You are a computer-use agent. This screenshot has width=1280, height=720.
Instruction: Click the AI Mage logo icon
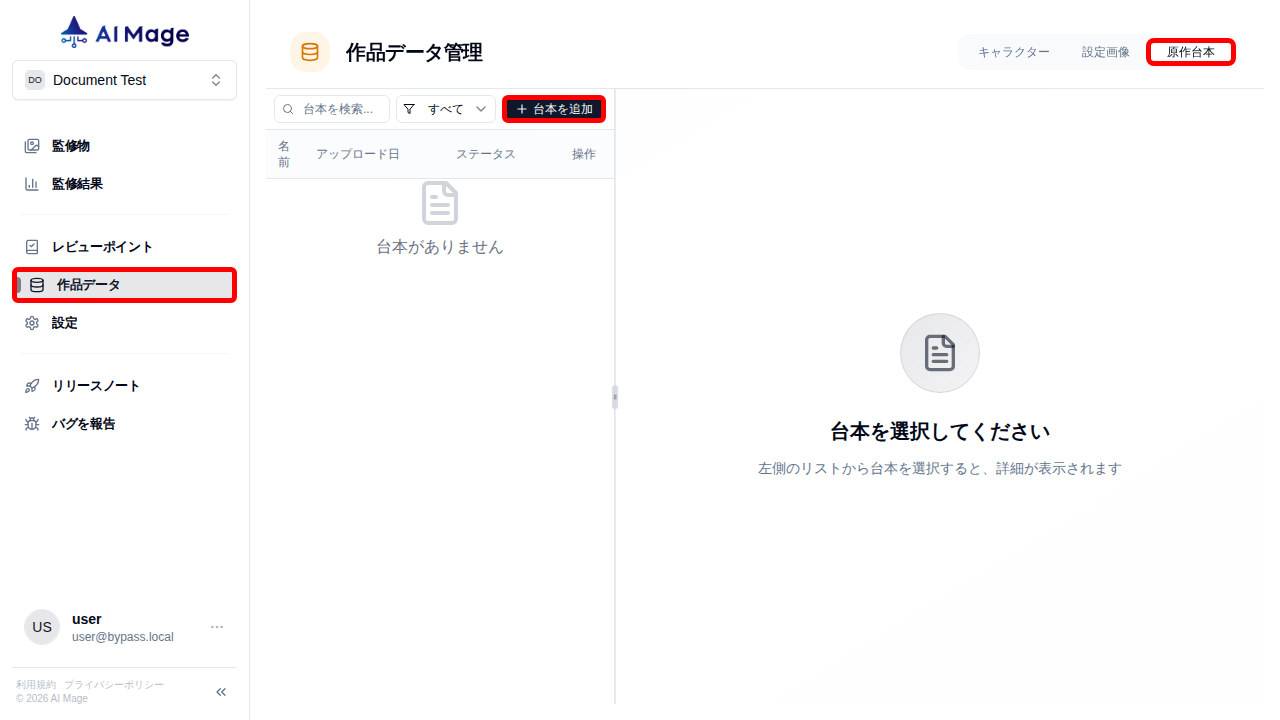74,31
